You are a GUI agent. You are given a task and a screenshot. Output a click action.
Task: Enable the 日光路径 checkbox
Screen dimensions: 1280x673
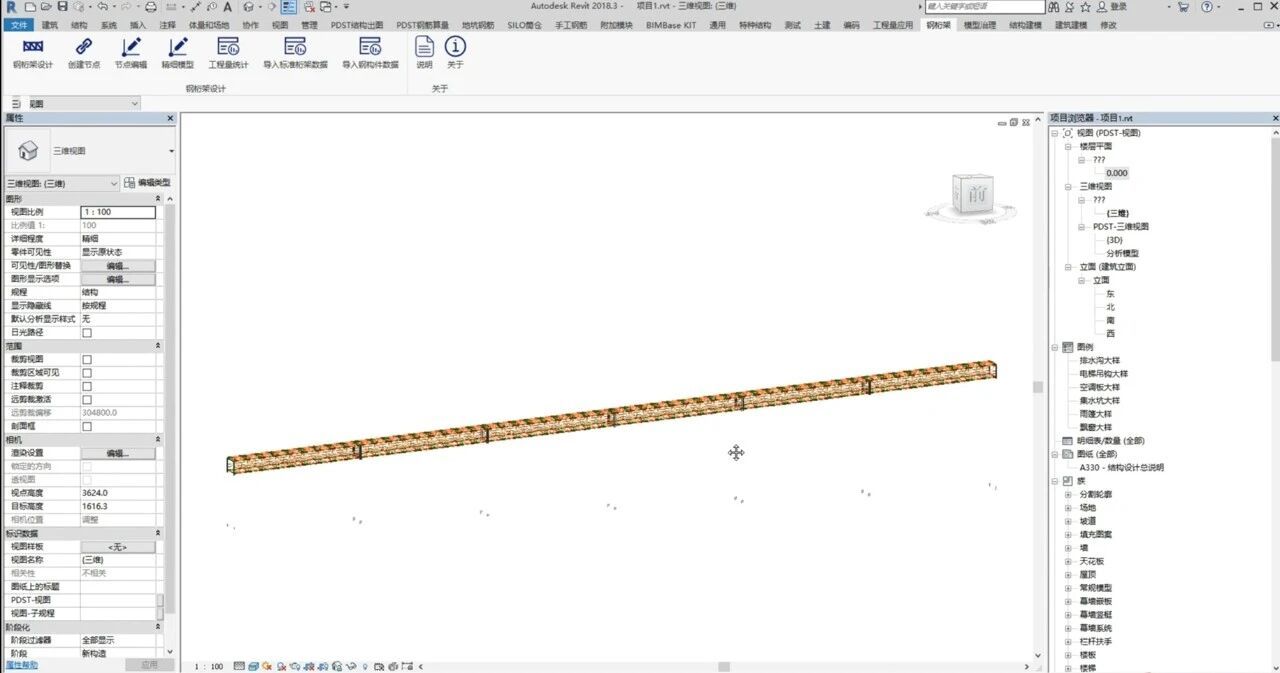[87, 332]
